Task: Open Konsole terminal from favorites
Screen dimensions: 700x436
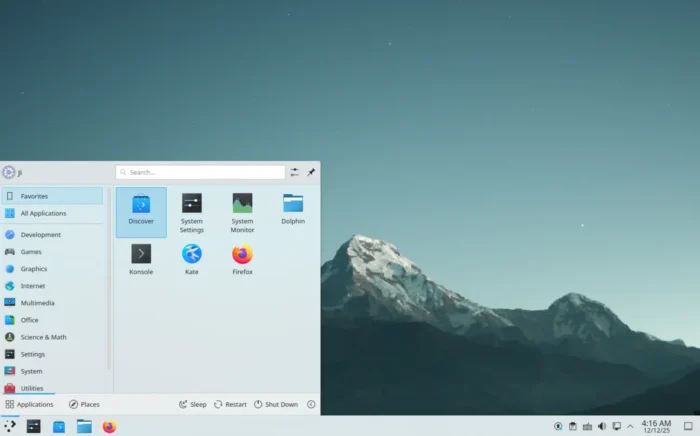Action: 141,259
